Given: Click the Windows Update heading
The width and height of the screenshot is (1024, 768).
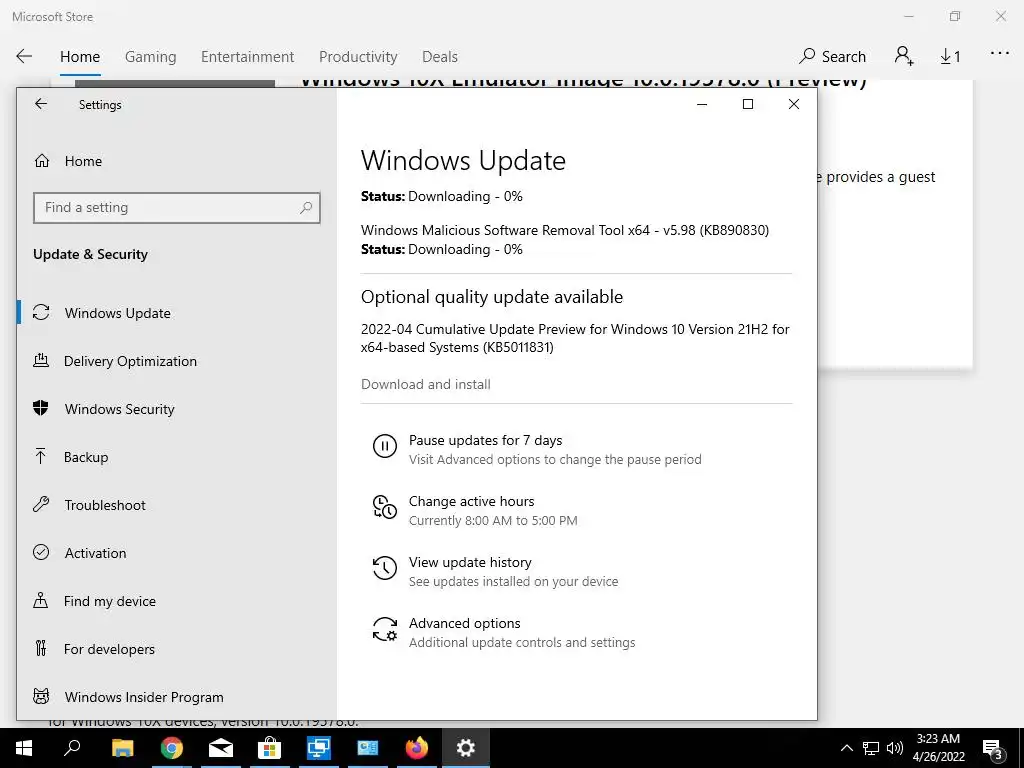Looking at the screenshot, I should (463, 161).
